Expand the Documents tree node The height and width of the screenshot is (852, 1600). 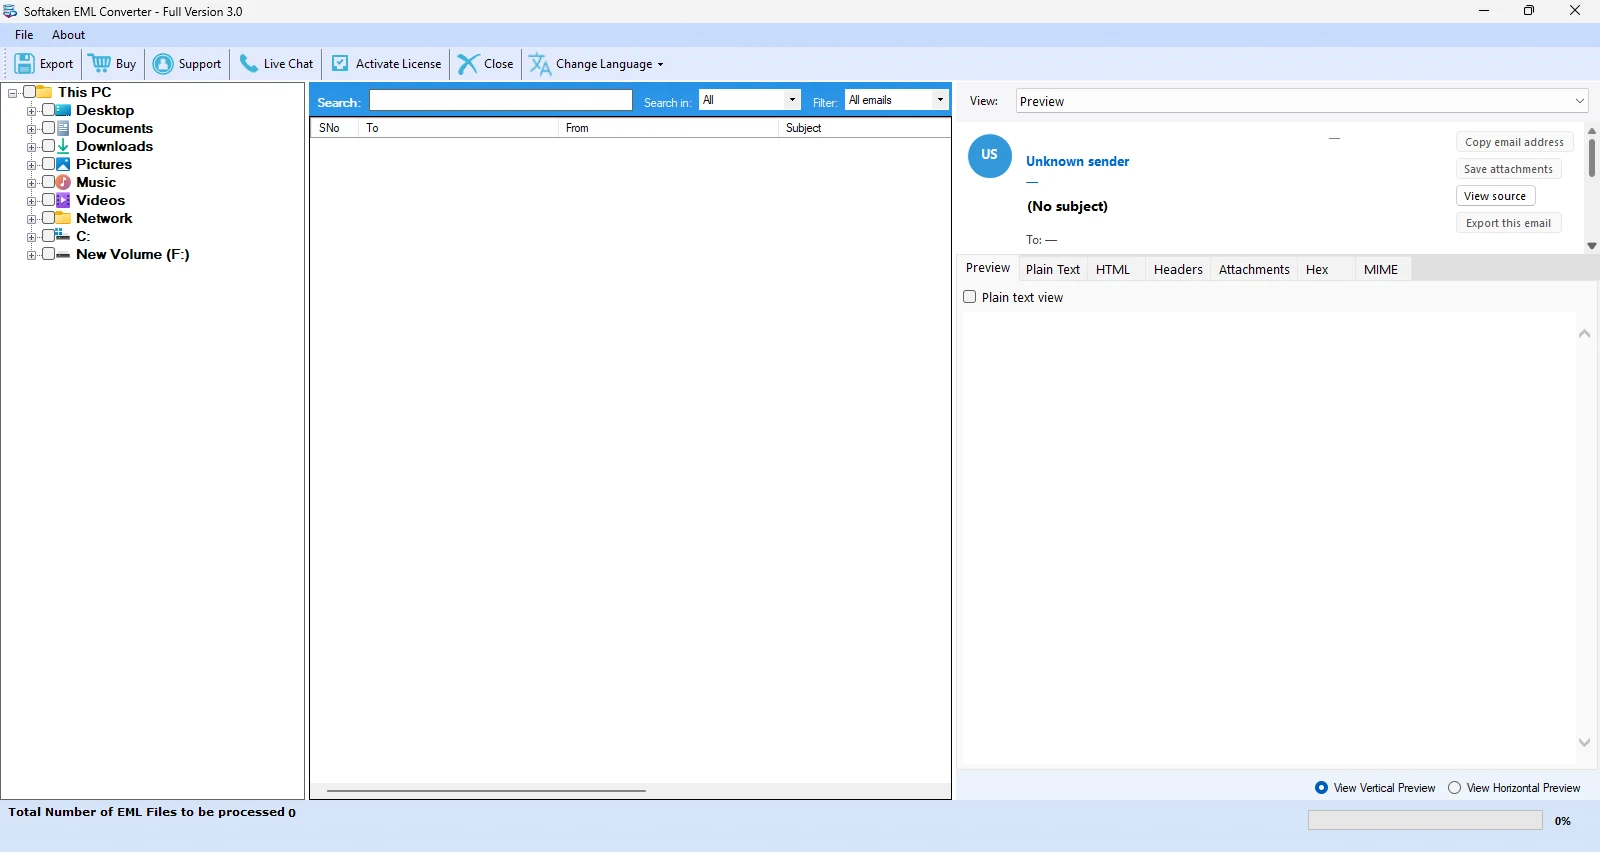(31, 129)
